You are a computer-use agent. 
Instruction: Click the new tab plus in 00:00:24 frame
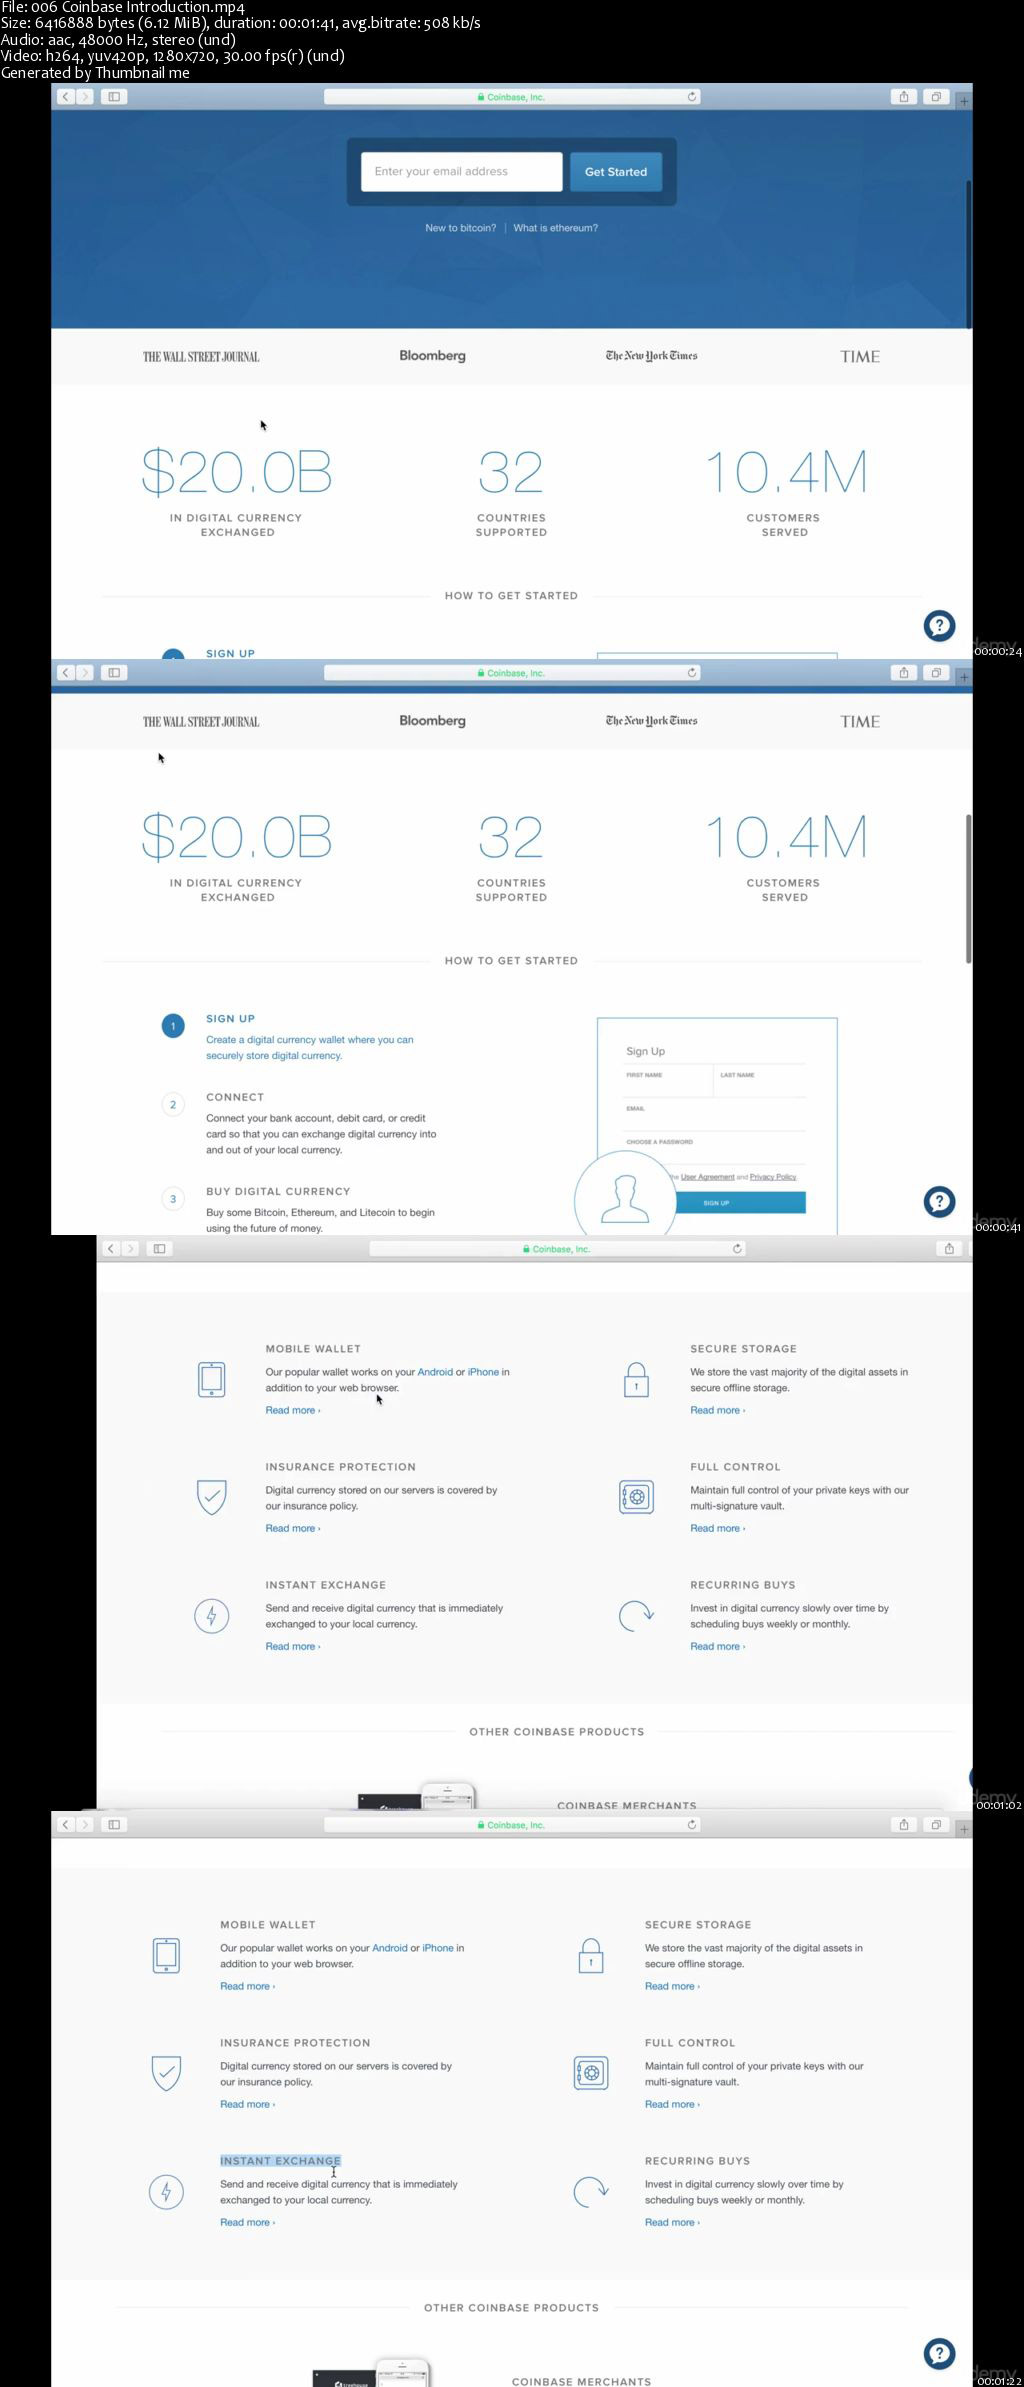point(964,101)
